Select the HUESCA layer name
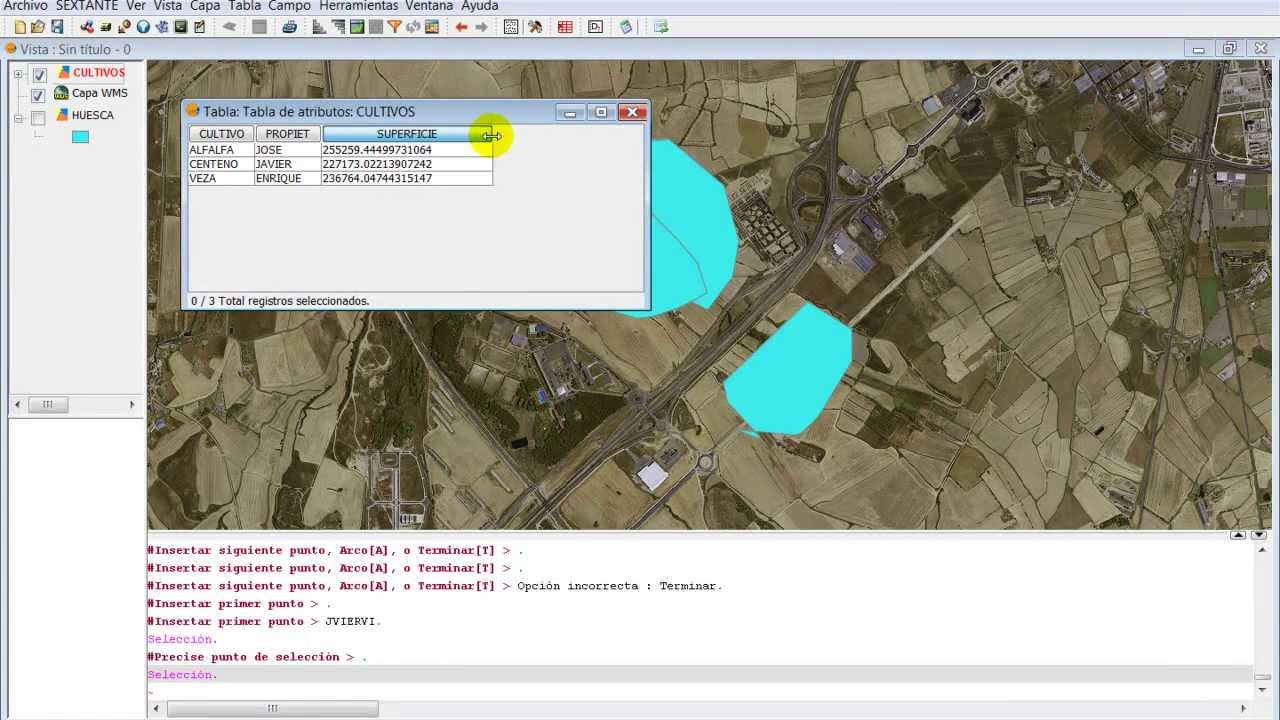This screenshot has height=720, width=1280. 93,115
